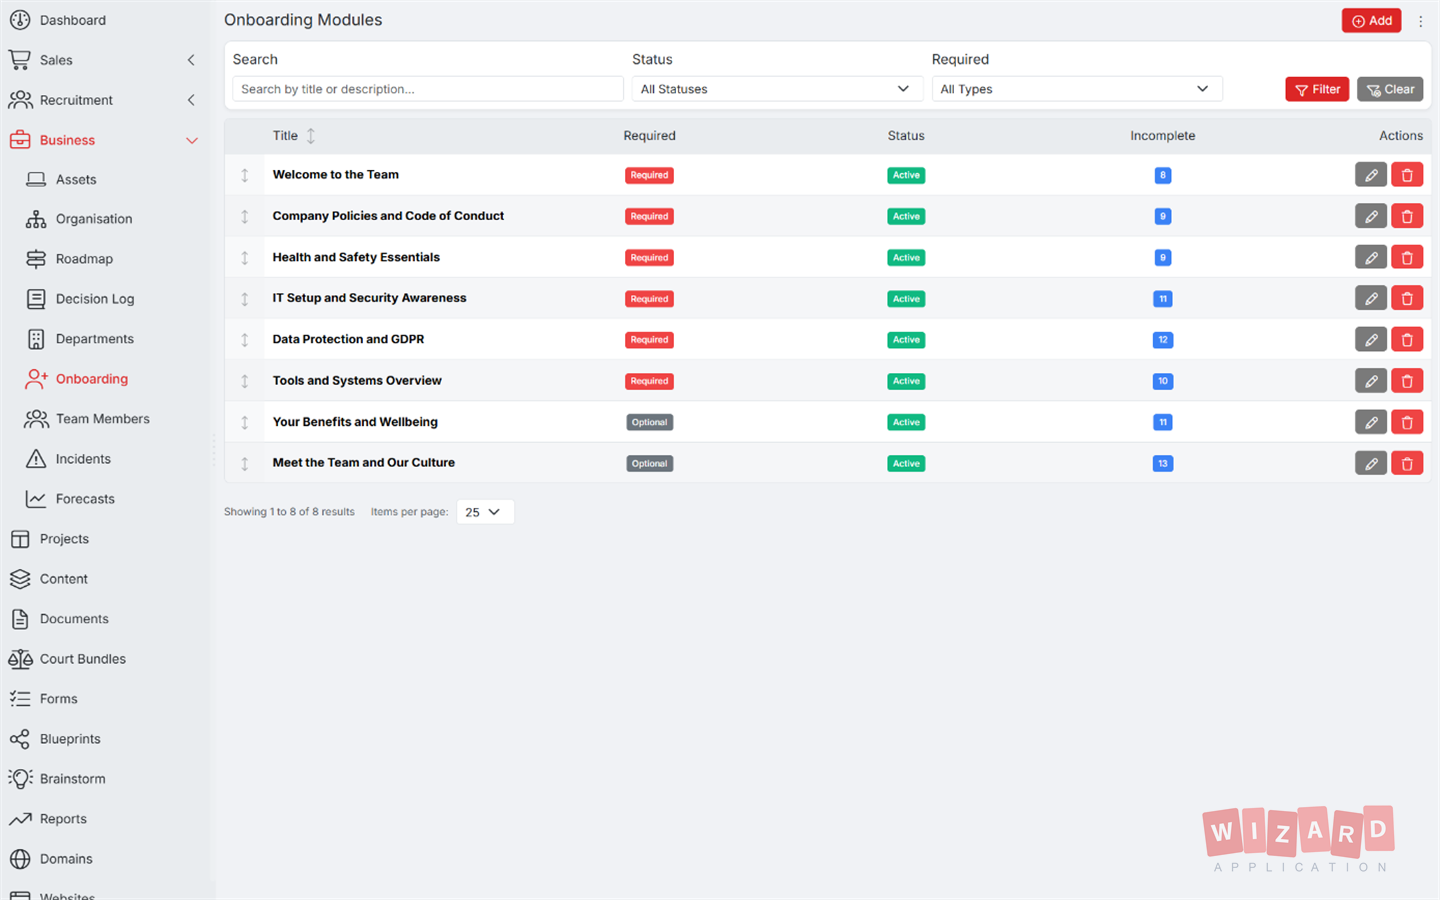Click Active status for Health and Safety Essentials

pyautogui.click(x=906, y=257)
